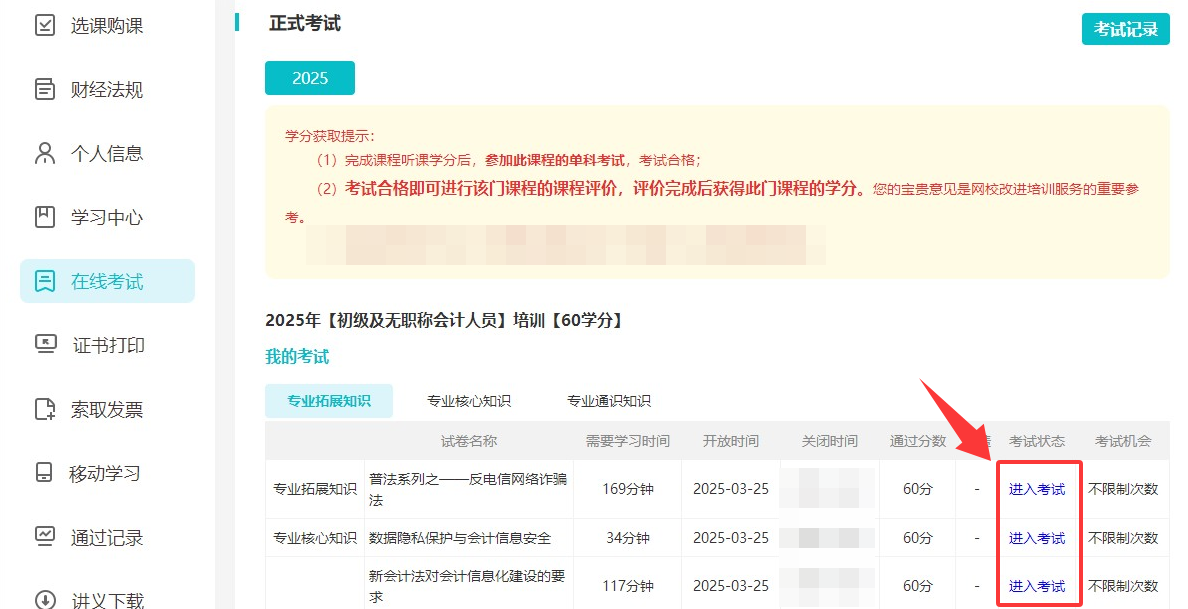This screenshot has height=609, width=1188.
Task: Enter exam for 普法系列之反电信网络诈骗法
Action: pyautogui.click(x=1037, y=489)
